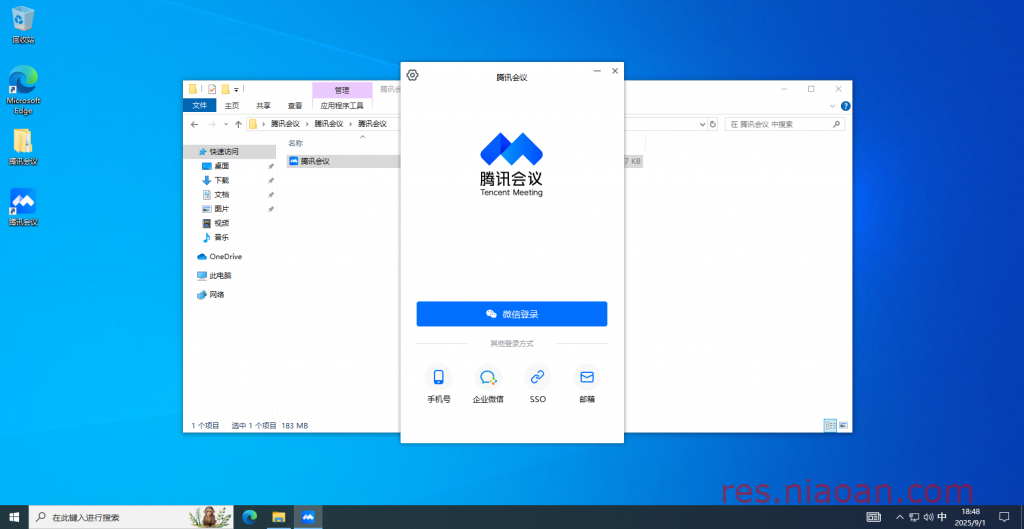This screenshot has width=1024, height=529.
Task: Expand the address bar history dropdown
Action: click(x=702, y=124)
